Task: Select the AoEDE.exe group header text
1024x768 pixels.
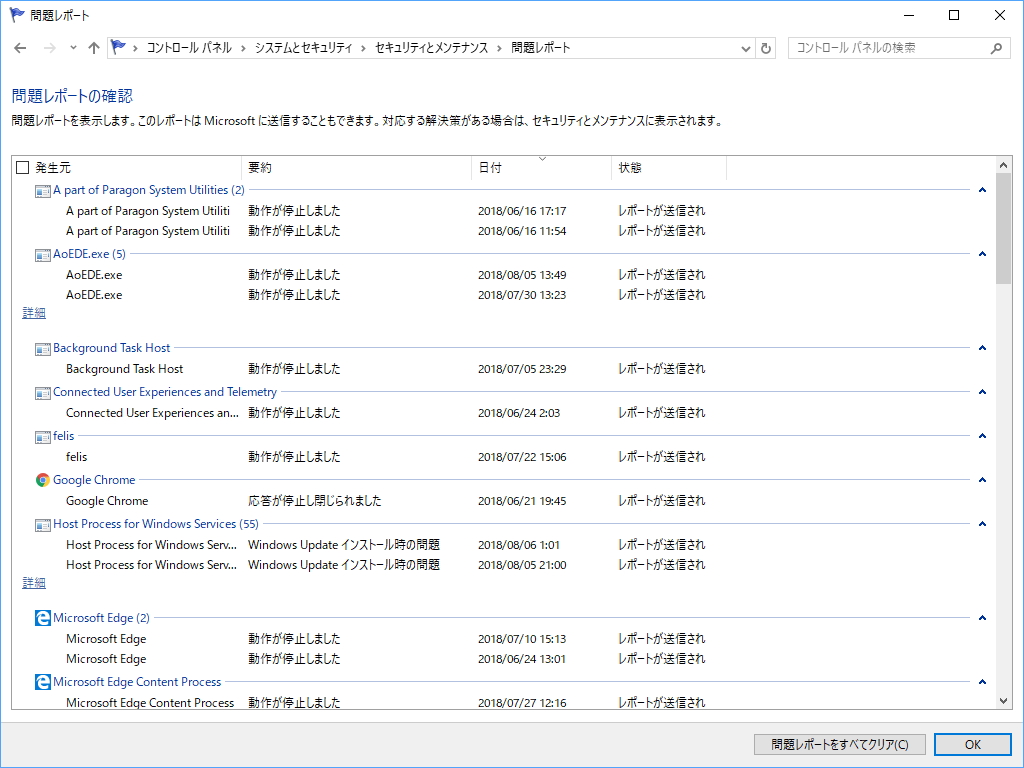Action: click(x=89, y=254)
